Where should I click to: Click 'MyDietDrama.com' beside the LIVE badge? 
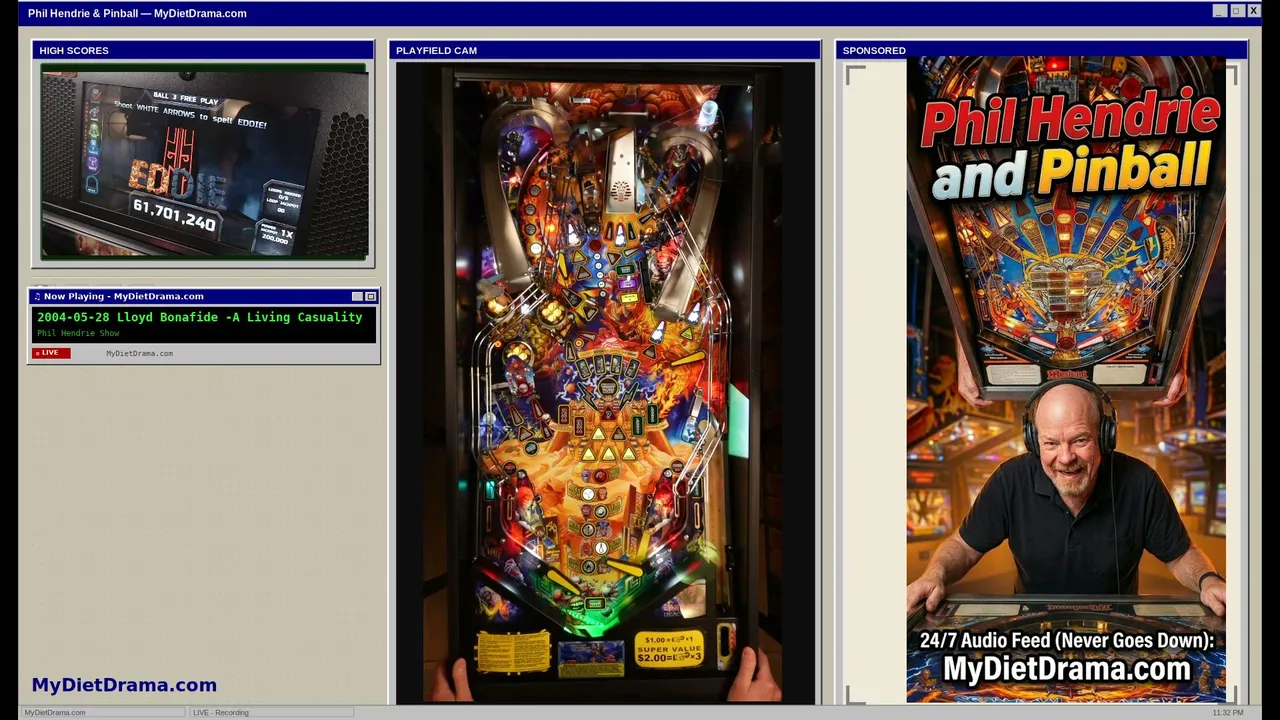click(x=139, y=353)
